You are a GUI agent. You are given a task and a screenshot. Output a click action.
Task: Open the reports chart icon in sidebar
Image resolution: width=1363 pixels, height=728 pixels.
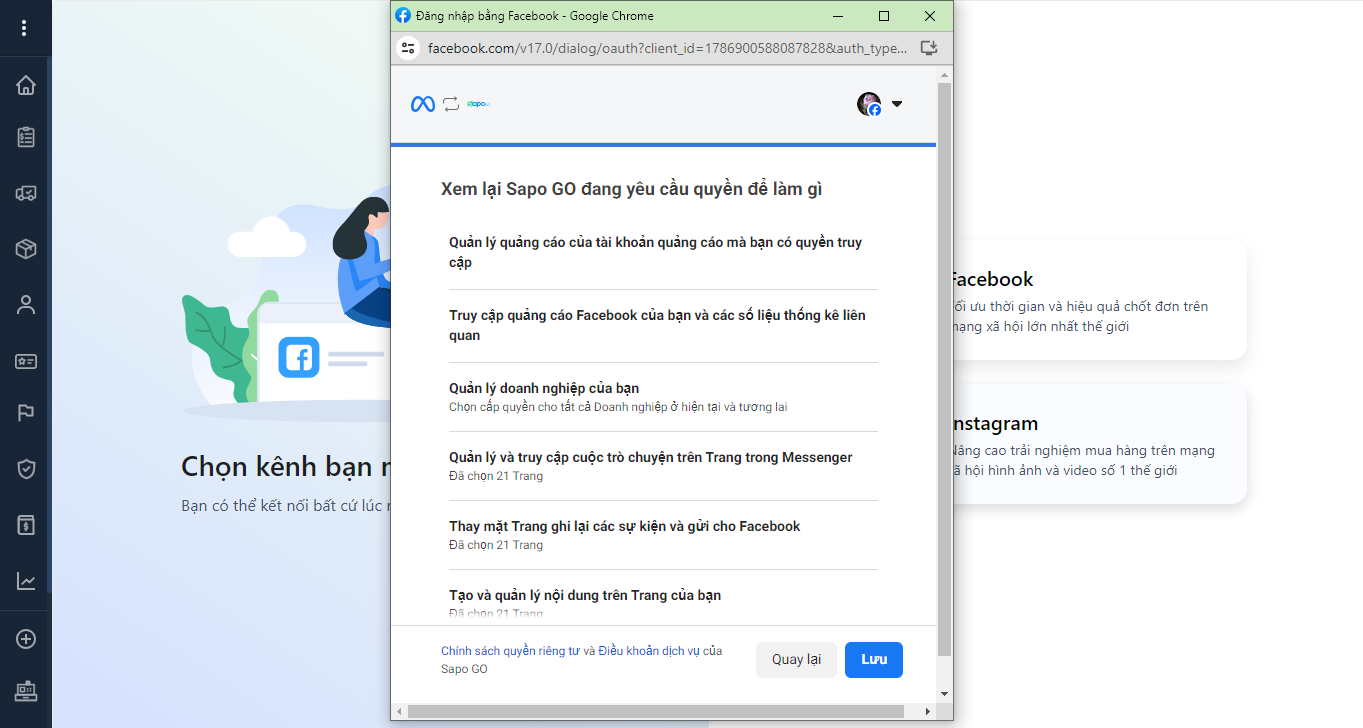pyautogui.click(x=26, y=580)
